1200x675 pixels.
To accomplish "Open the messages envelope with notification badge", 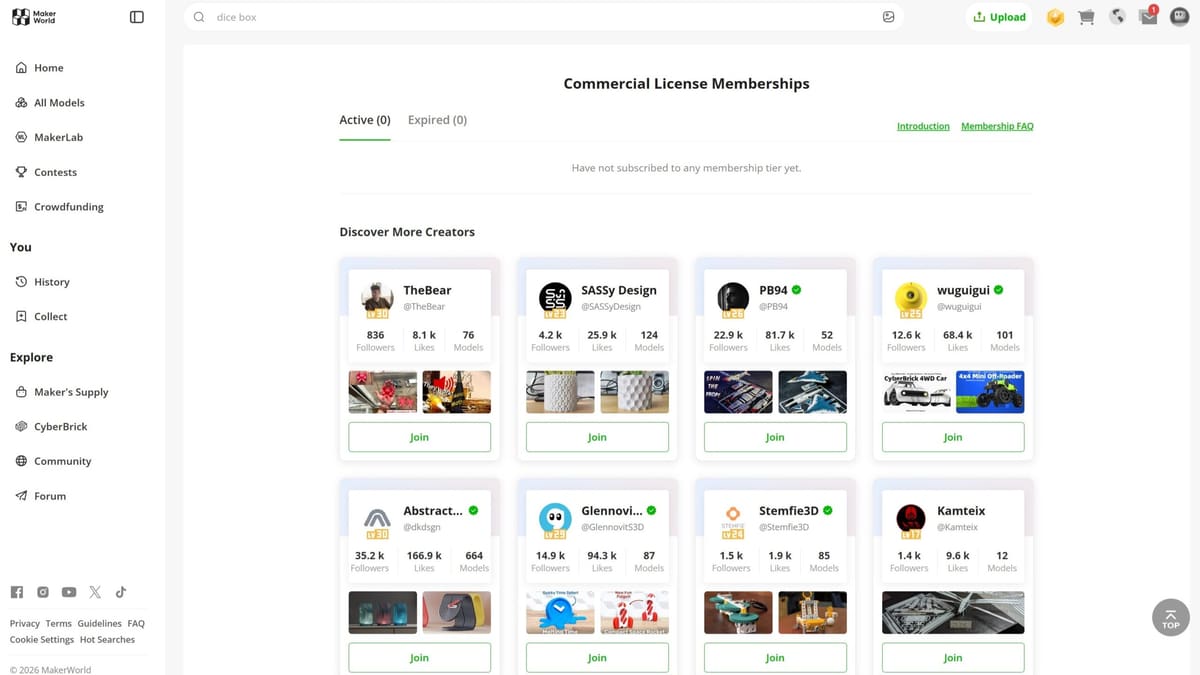I will click(1148, 17).
